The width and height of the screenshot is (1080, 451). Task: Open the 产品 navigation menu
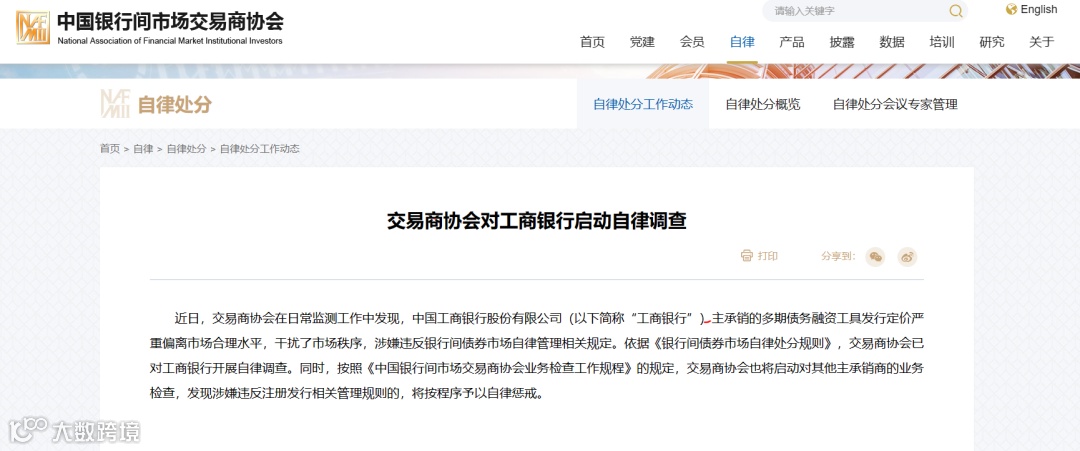click(792, 42)
